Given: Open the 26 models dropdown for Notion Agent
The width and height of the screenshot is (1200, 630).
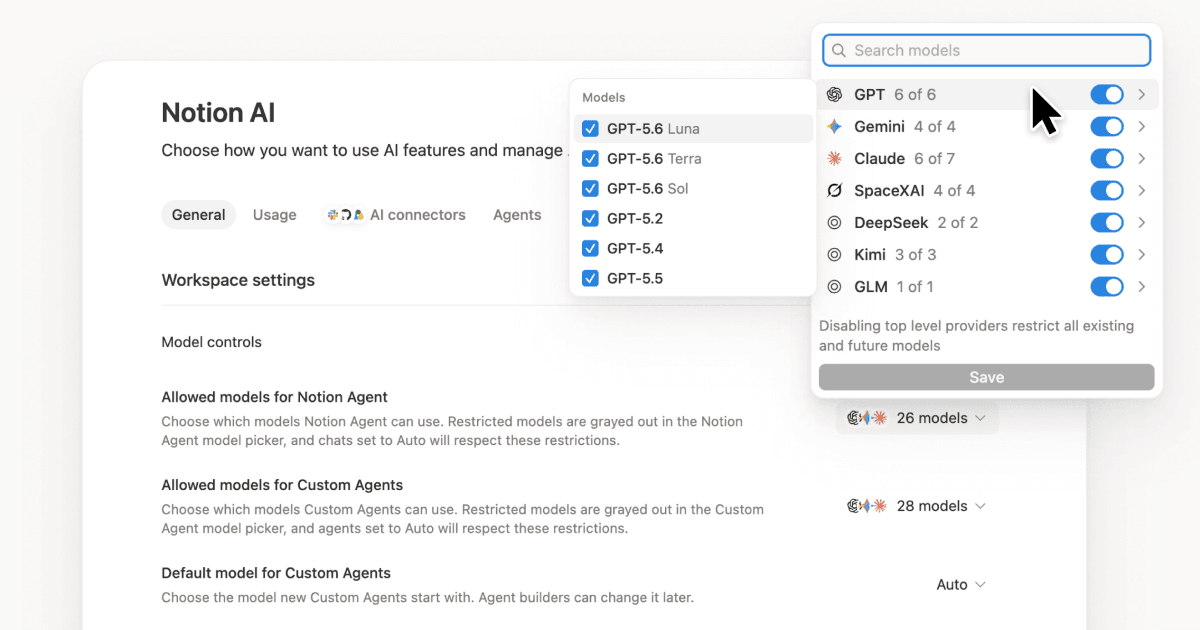Looking at the screenshot, I should click(x=917, y=418).
